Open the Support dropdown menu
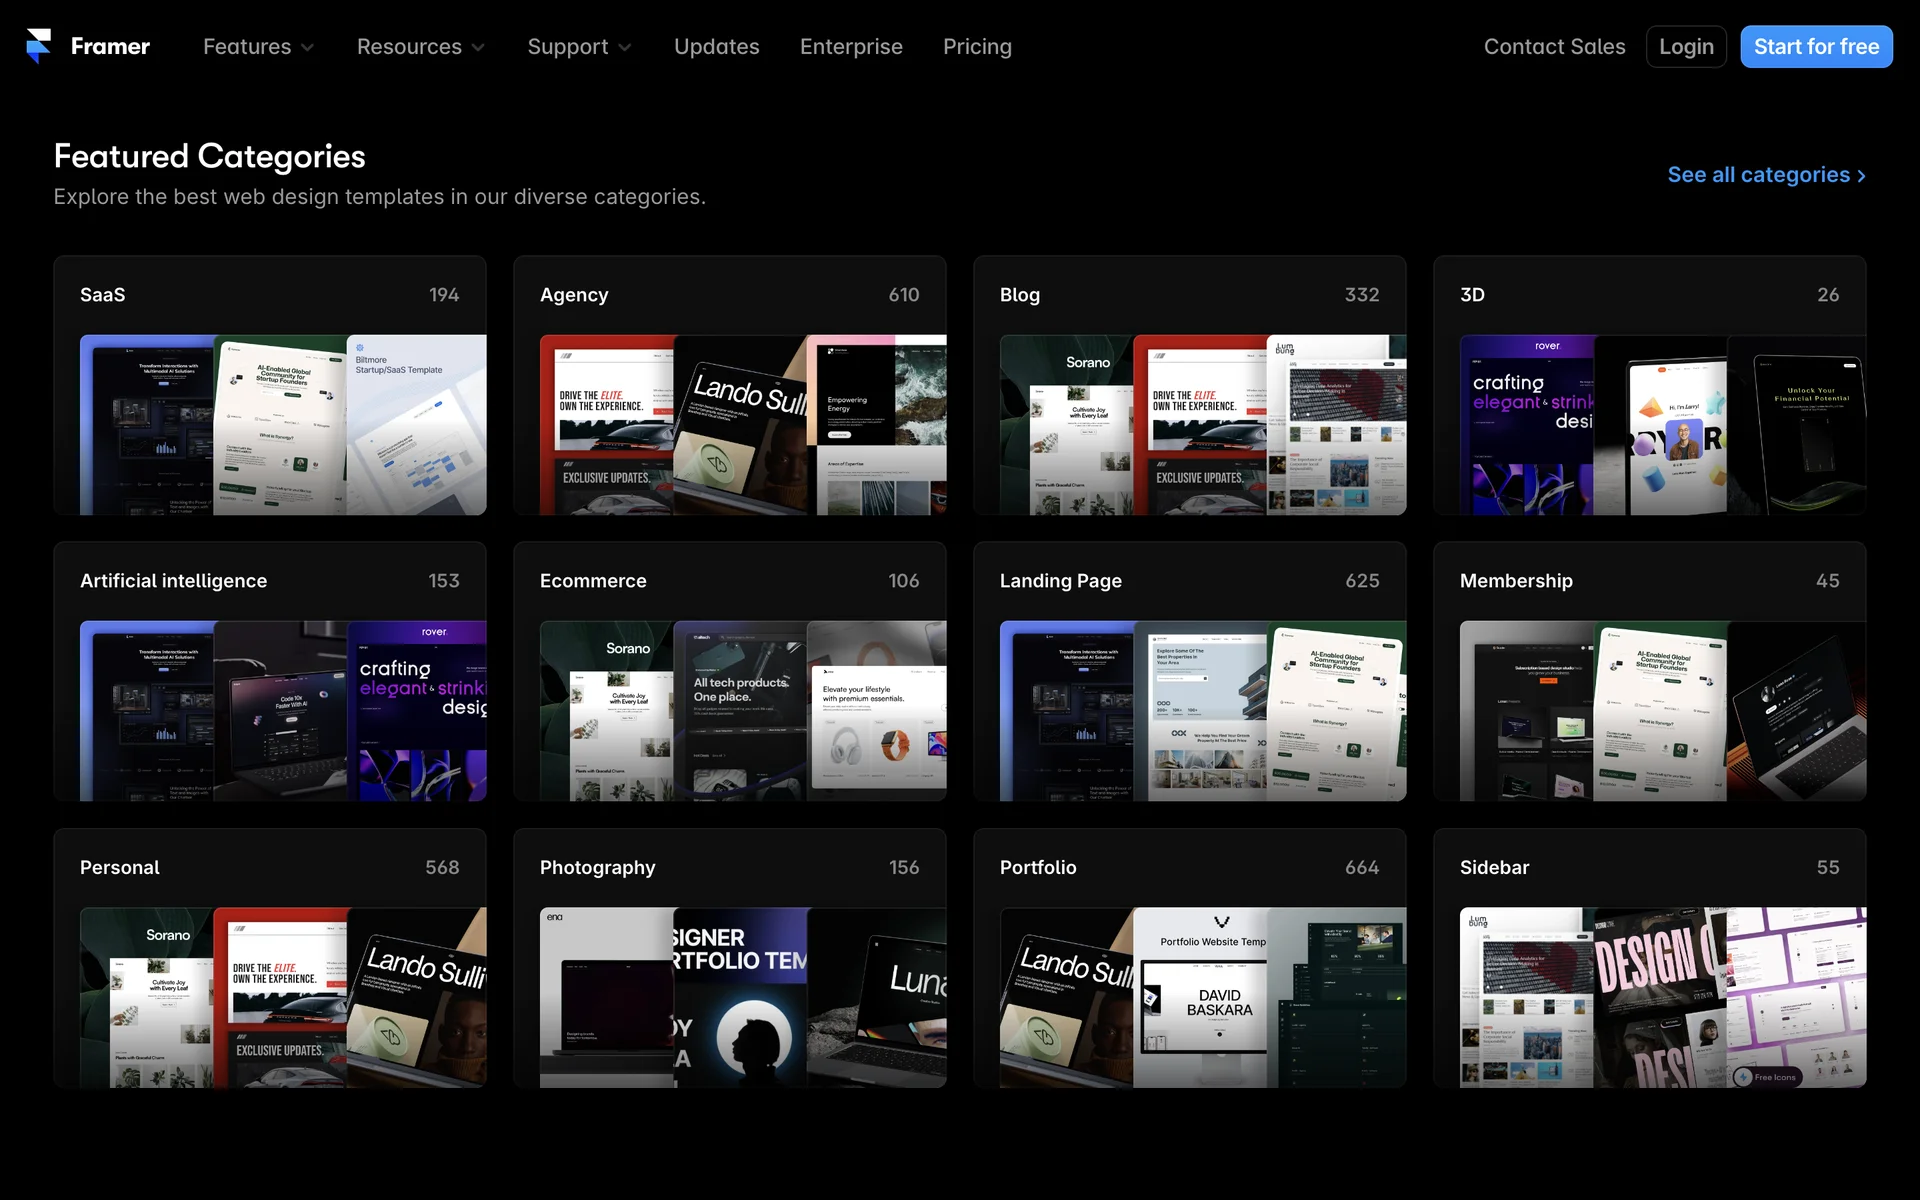1920x1200 pixels. pos(579,47)
